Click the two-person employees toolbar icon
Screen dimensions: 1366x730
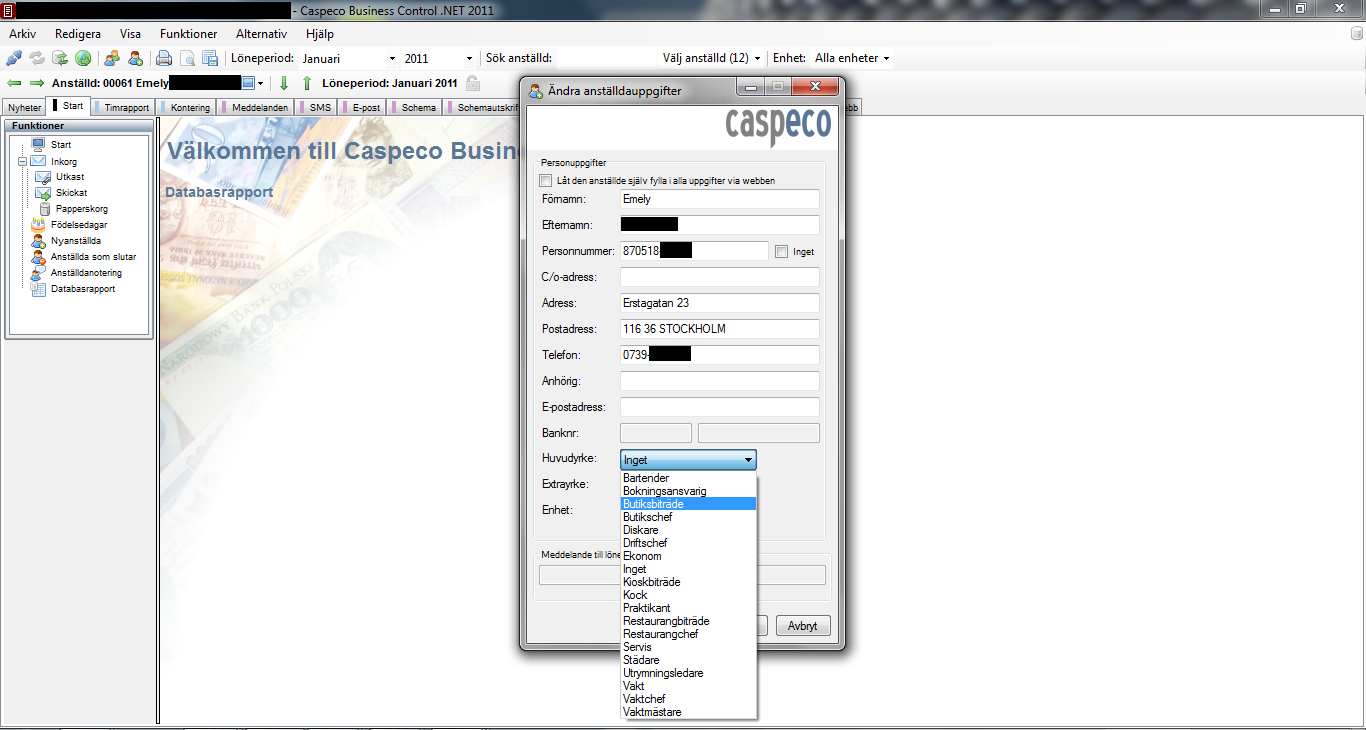(112, 58)
